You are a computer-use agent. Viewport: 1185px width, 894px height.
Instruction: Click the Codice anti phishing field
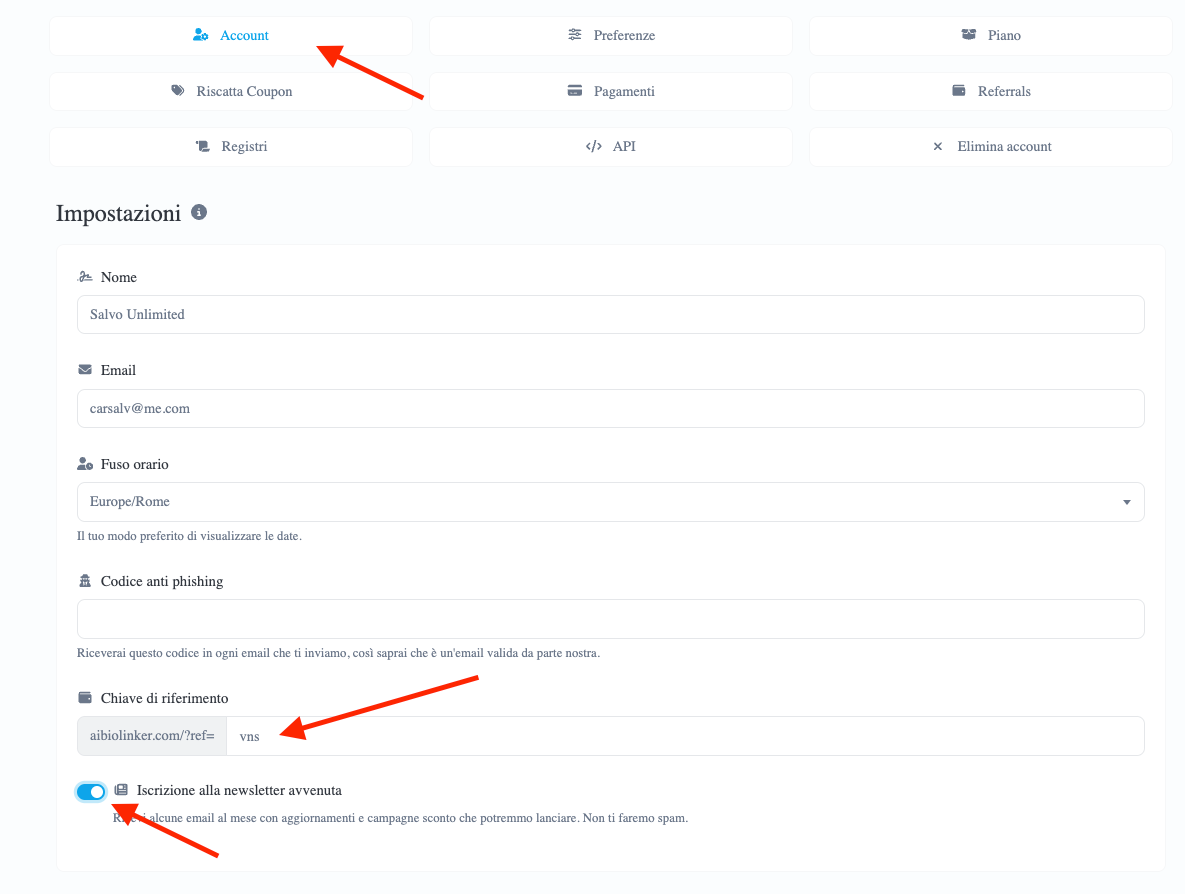tap(611, 619)
